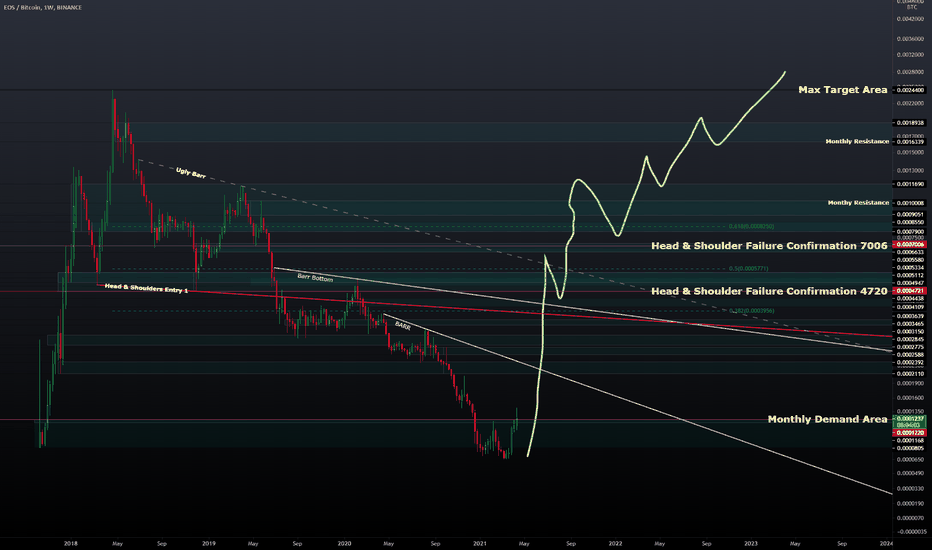932x550 pixels.
Task: Click the 0.0000650 price scale value
Action: point(910,460)
